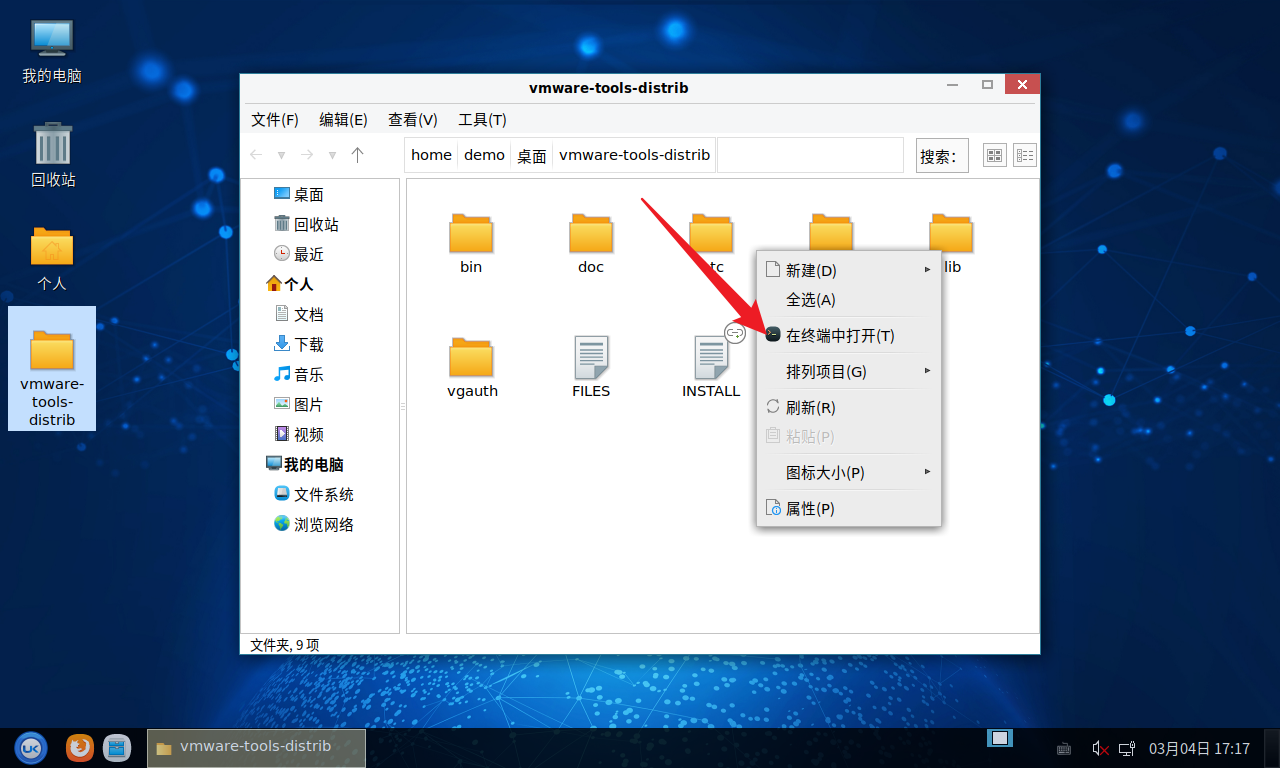Open 属性(P) from the context menu
The image size is (1280, 768).
pos(848,509)
